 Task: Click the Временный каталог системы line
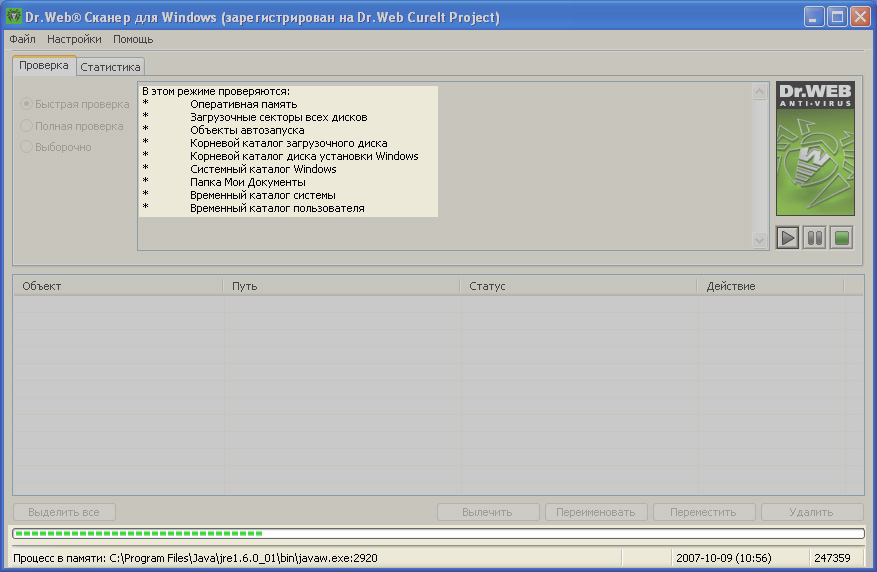click(263, 195)
